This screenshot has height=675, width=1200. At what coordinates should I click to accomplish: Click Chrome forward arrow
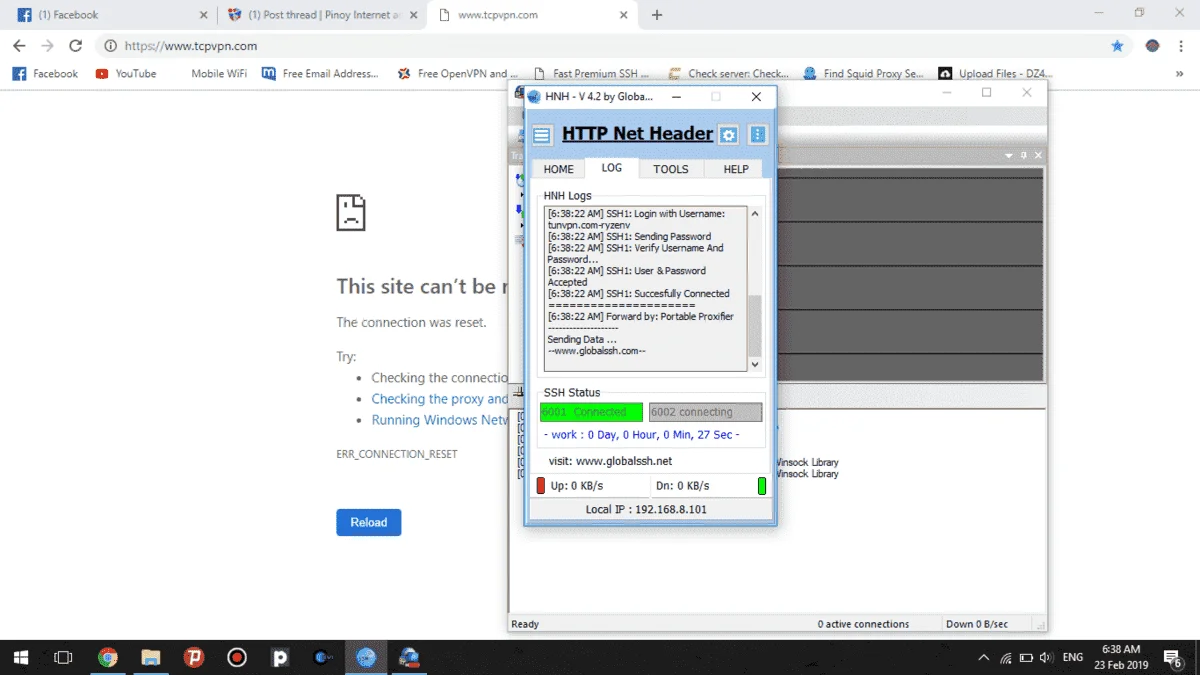[47, 45]
